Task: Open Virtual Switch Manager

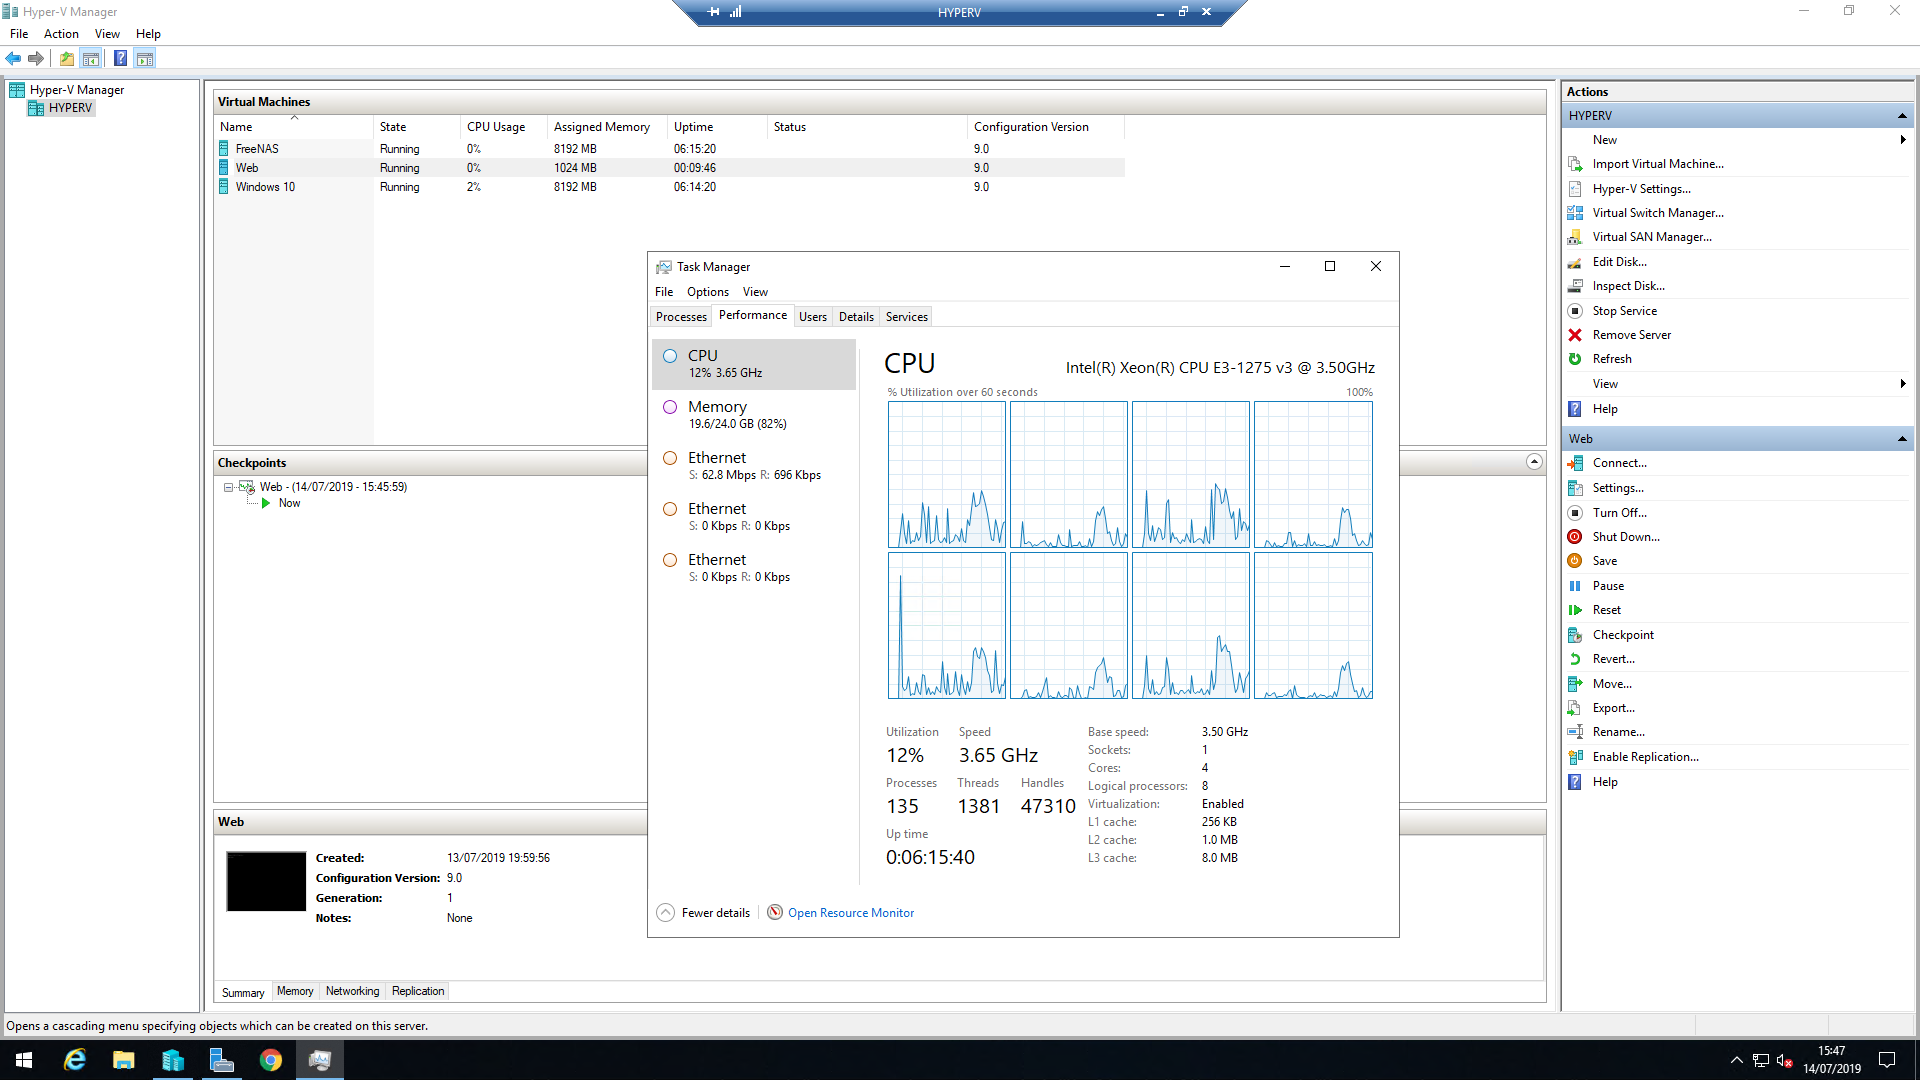Action: pos(1658,213)
